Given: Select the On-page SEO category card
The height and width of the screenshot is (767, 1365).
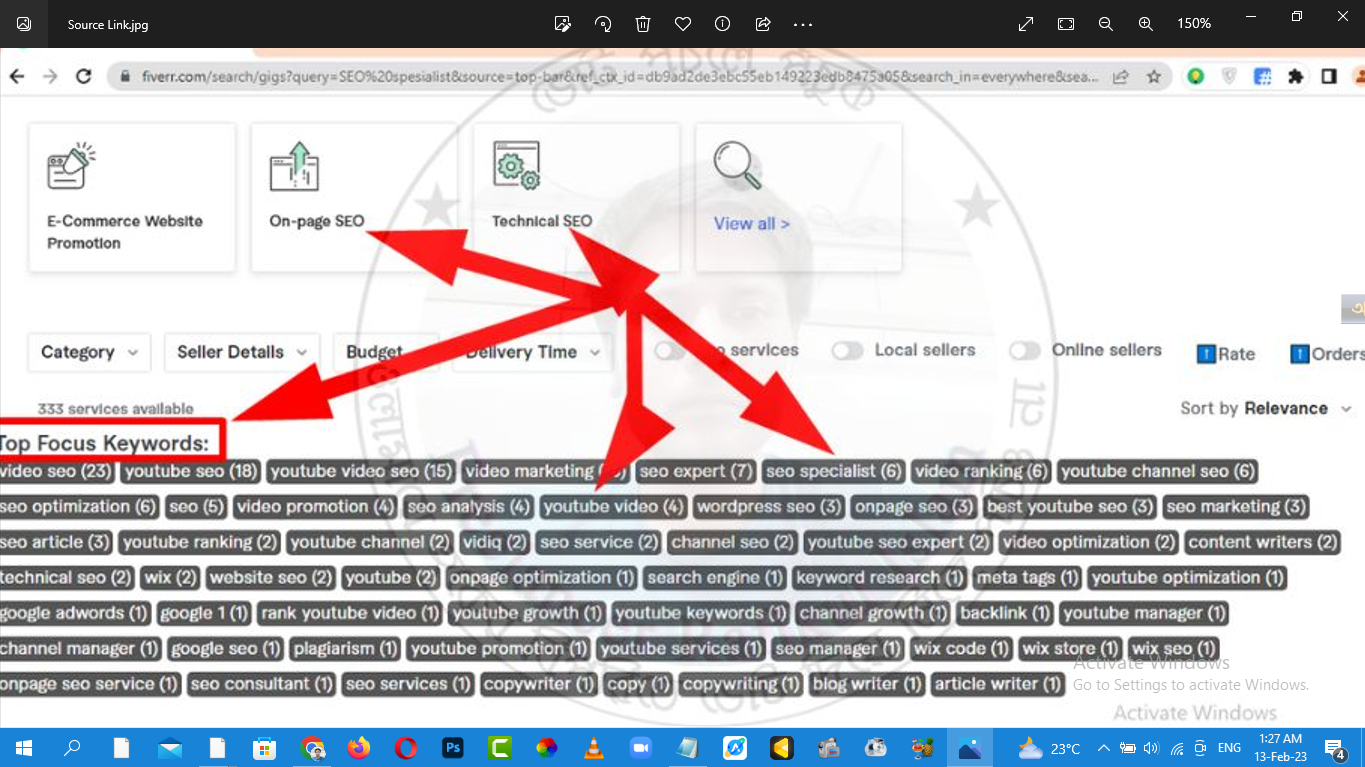Looking at the screenshot, I should 354,197.
